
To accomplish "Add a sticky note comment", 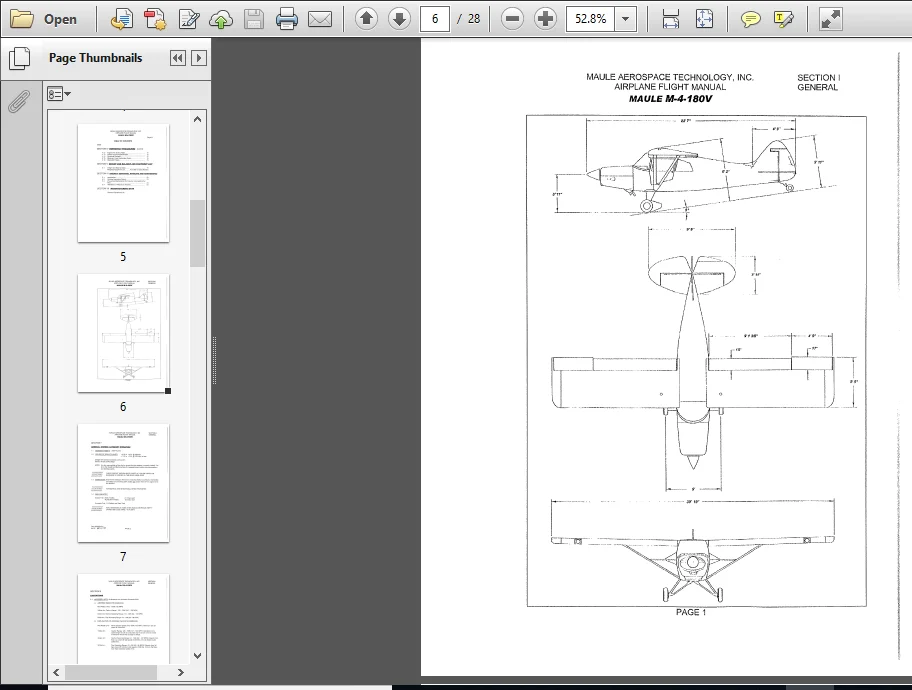I will coord(750,19).
